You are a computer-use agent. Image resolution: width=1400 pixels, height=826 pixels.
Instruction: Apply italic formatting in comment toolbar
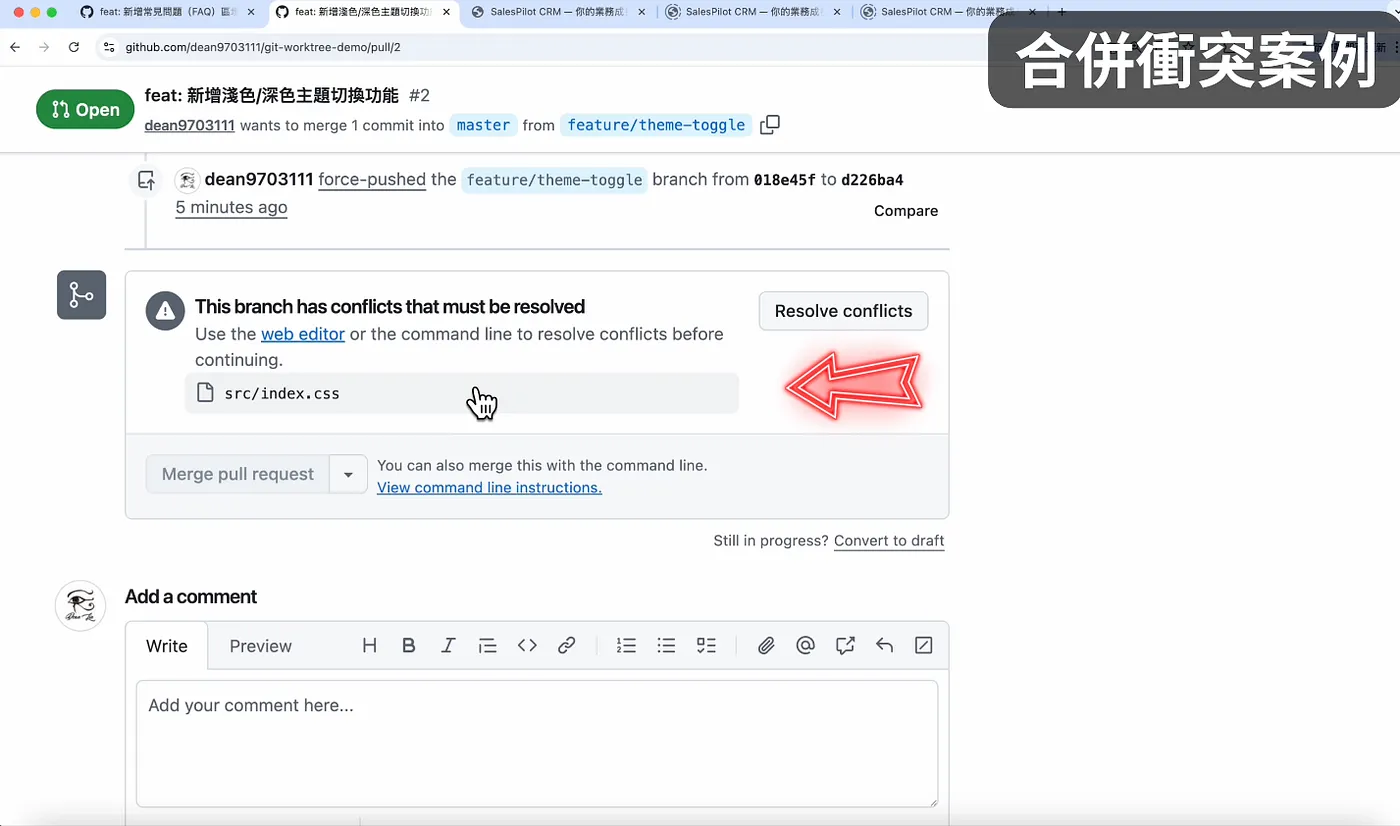coord(448,646)
